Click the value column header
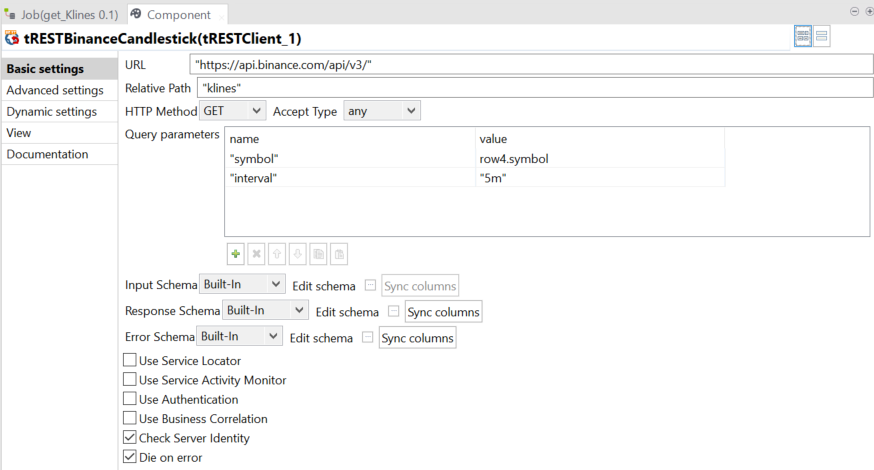This screenshot has width=874, height=470. [x=600, y=139]
